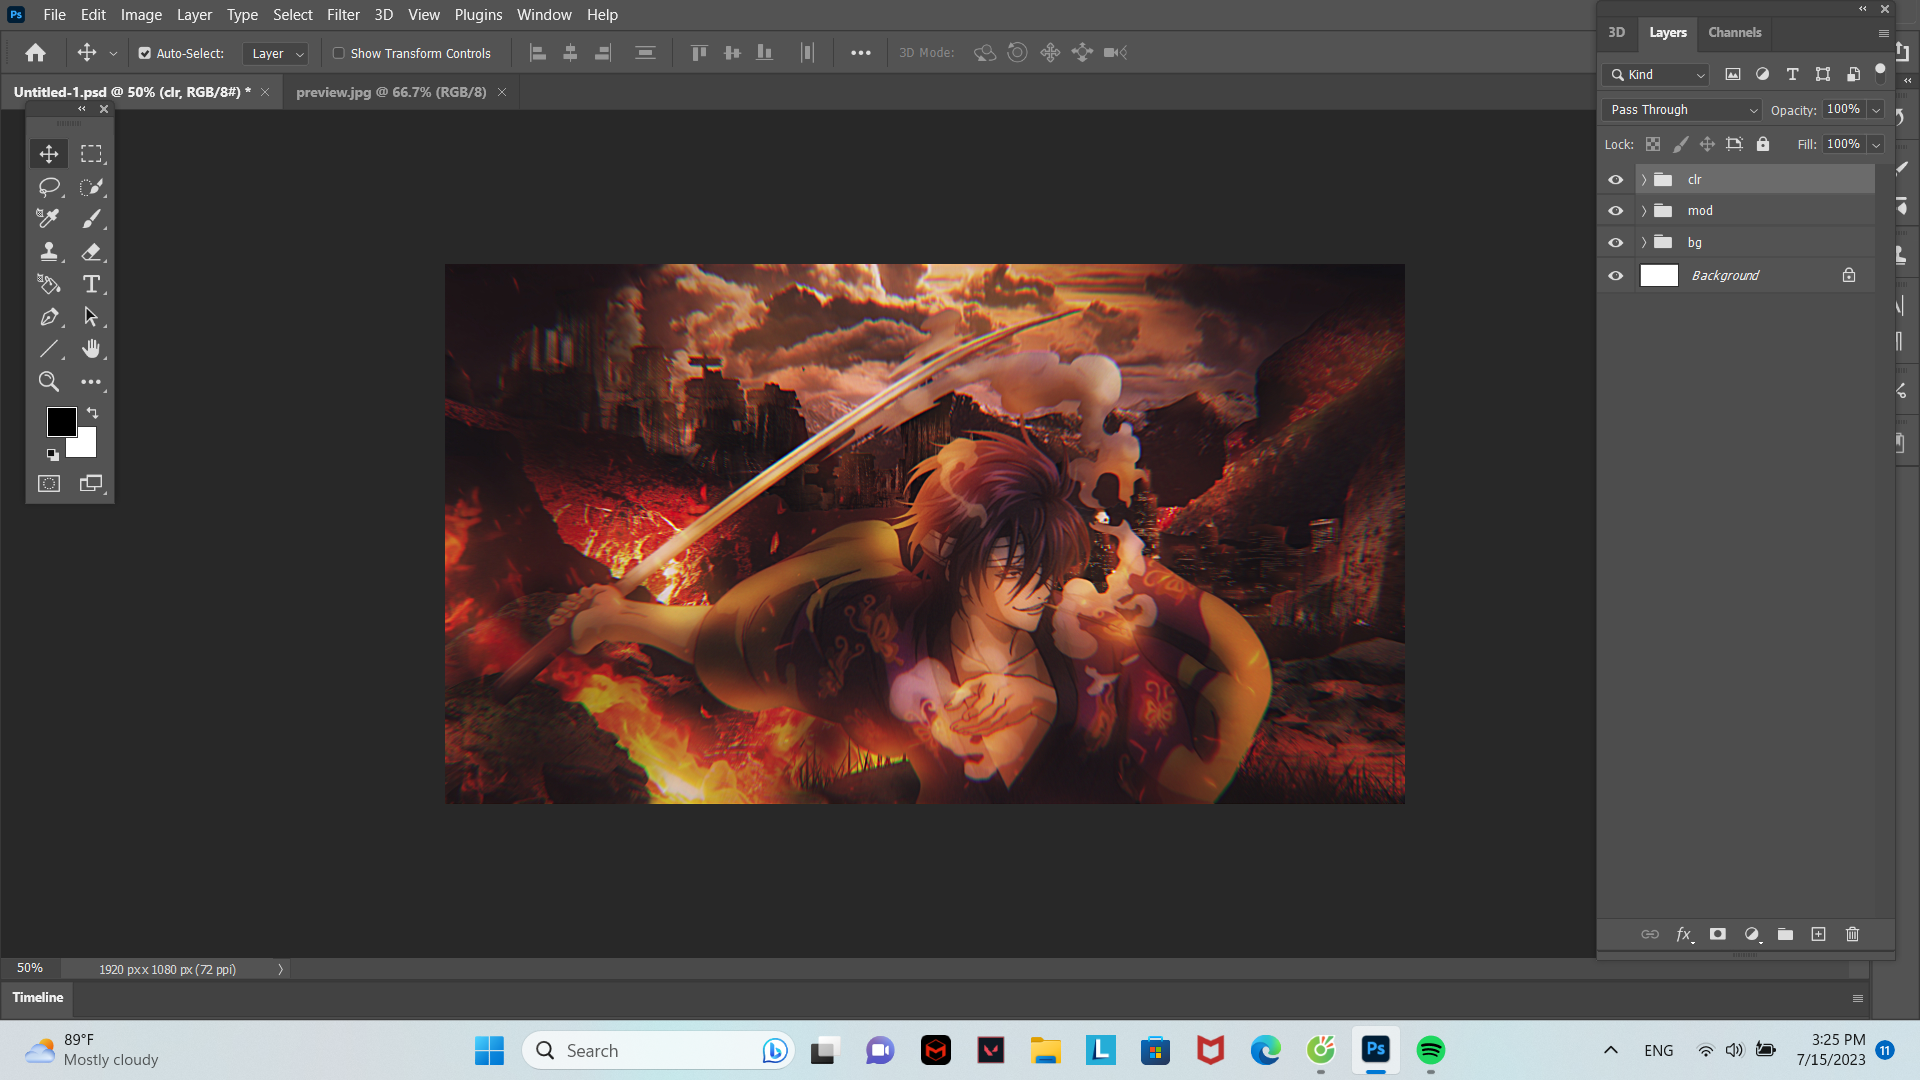The image size is (1920, 1080).
Task: Disable the Auto-Select checkbox
Action: click(x=144, y=53)
